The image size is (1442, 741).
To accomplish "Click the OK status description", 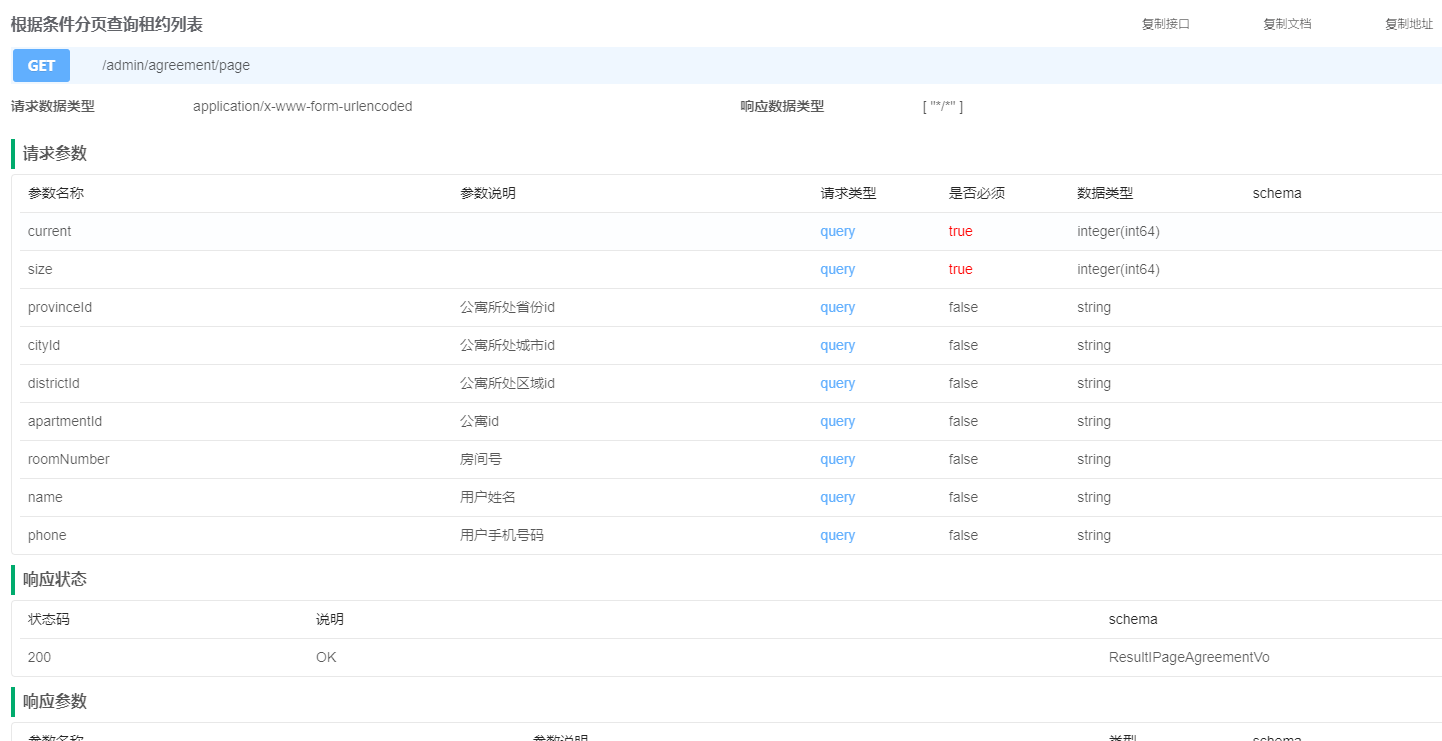I will click(x=326, y=657).
